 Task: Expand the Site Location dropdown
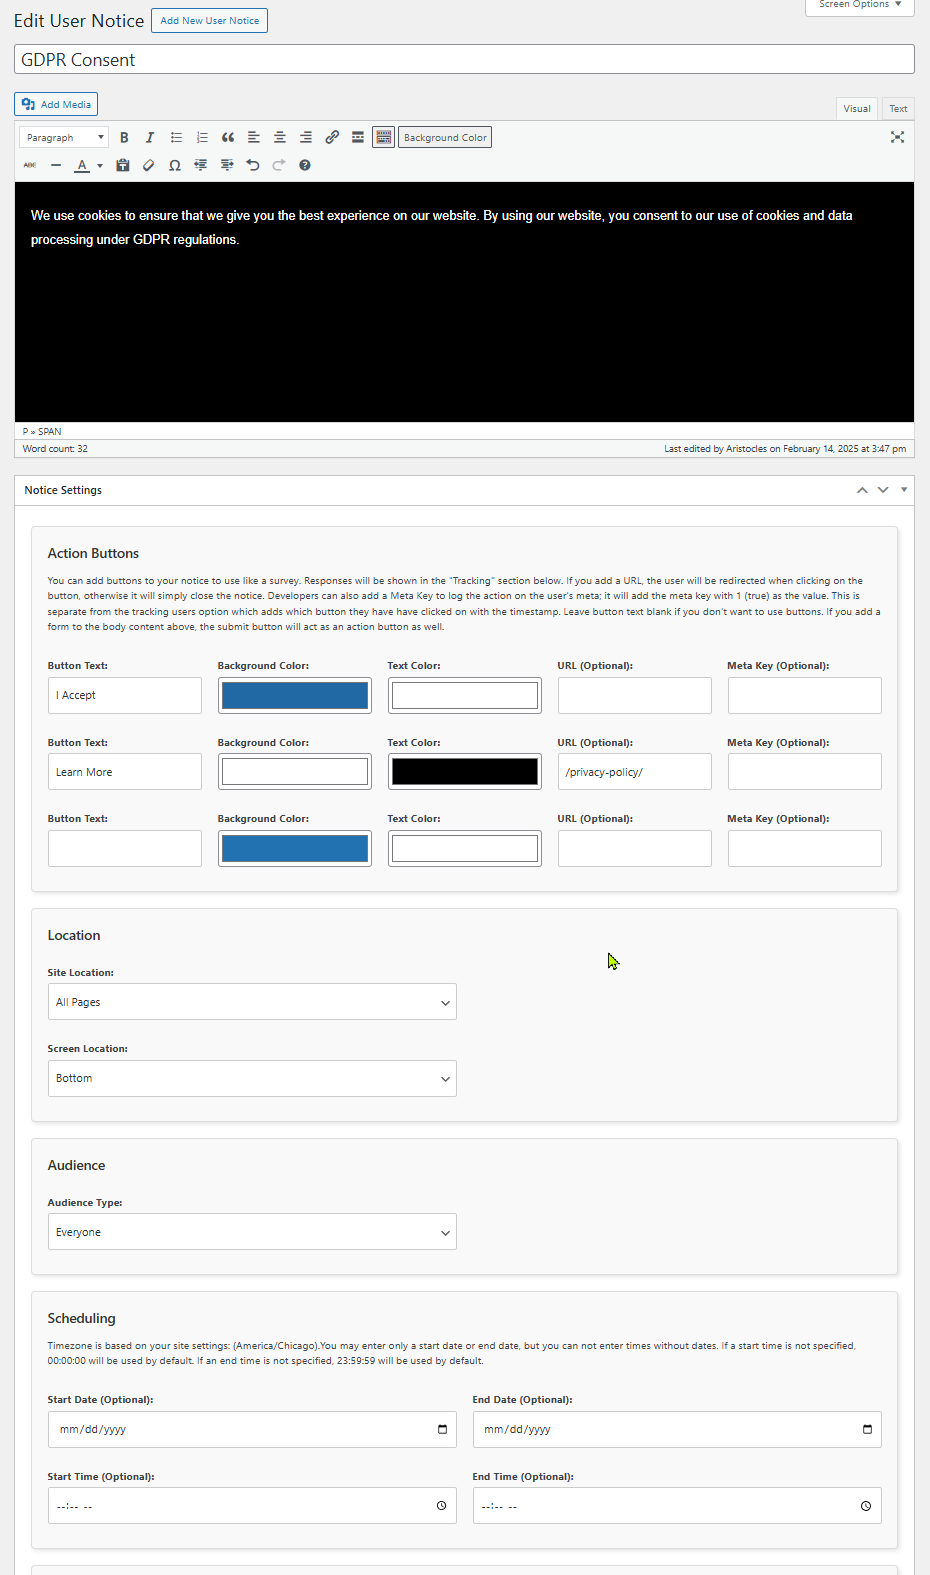252,1002
